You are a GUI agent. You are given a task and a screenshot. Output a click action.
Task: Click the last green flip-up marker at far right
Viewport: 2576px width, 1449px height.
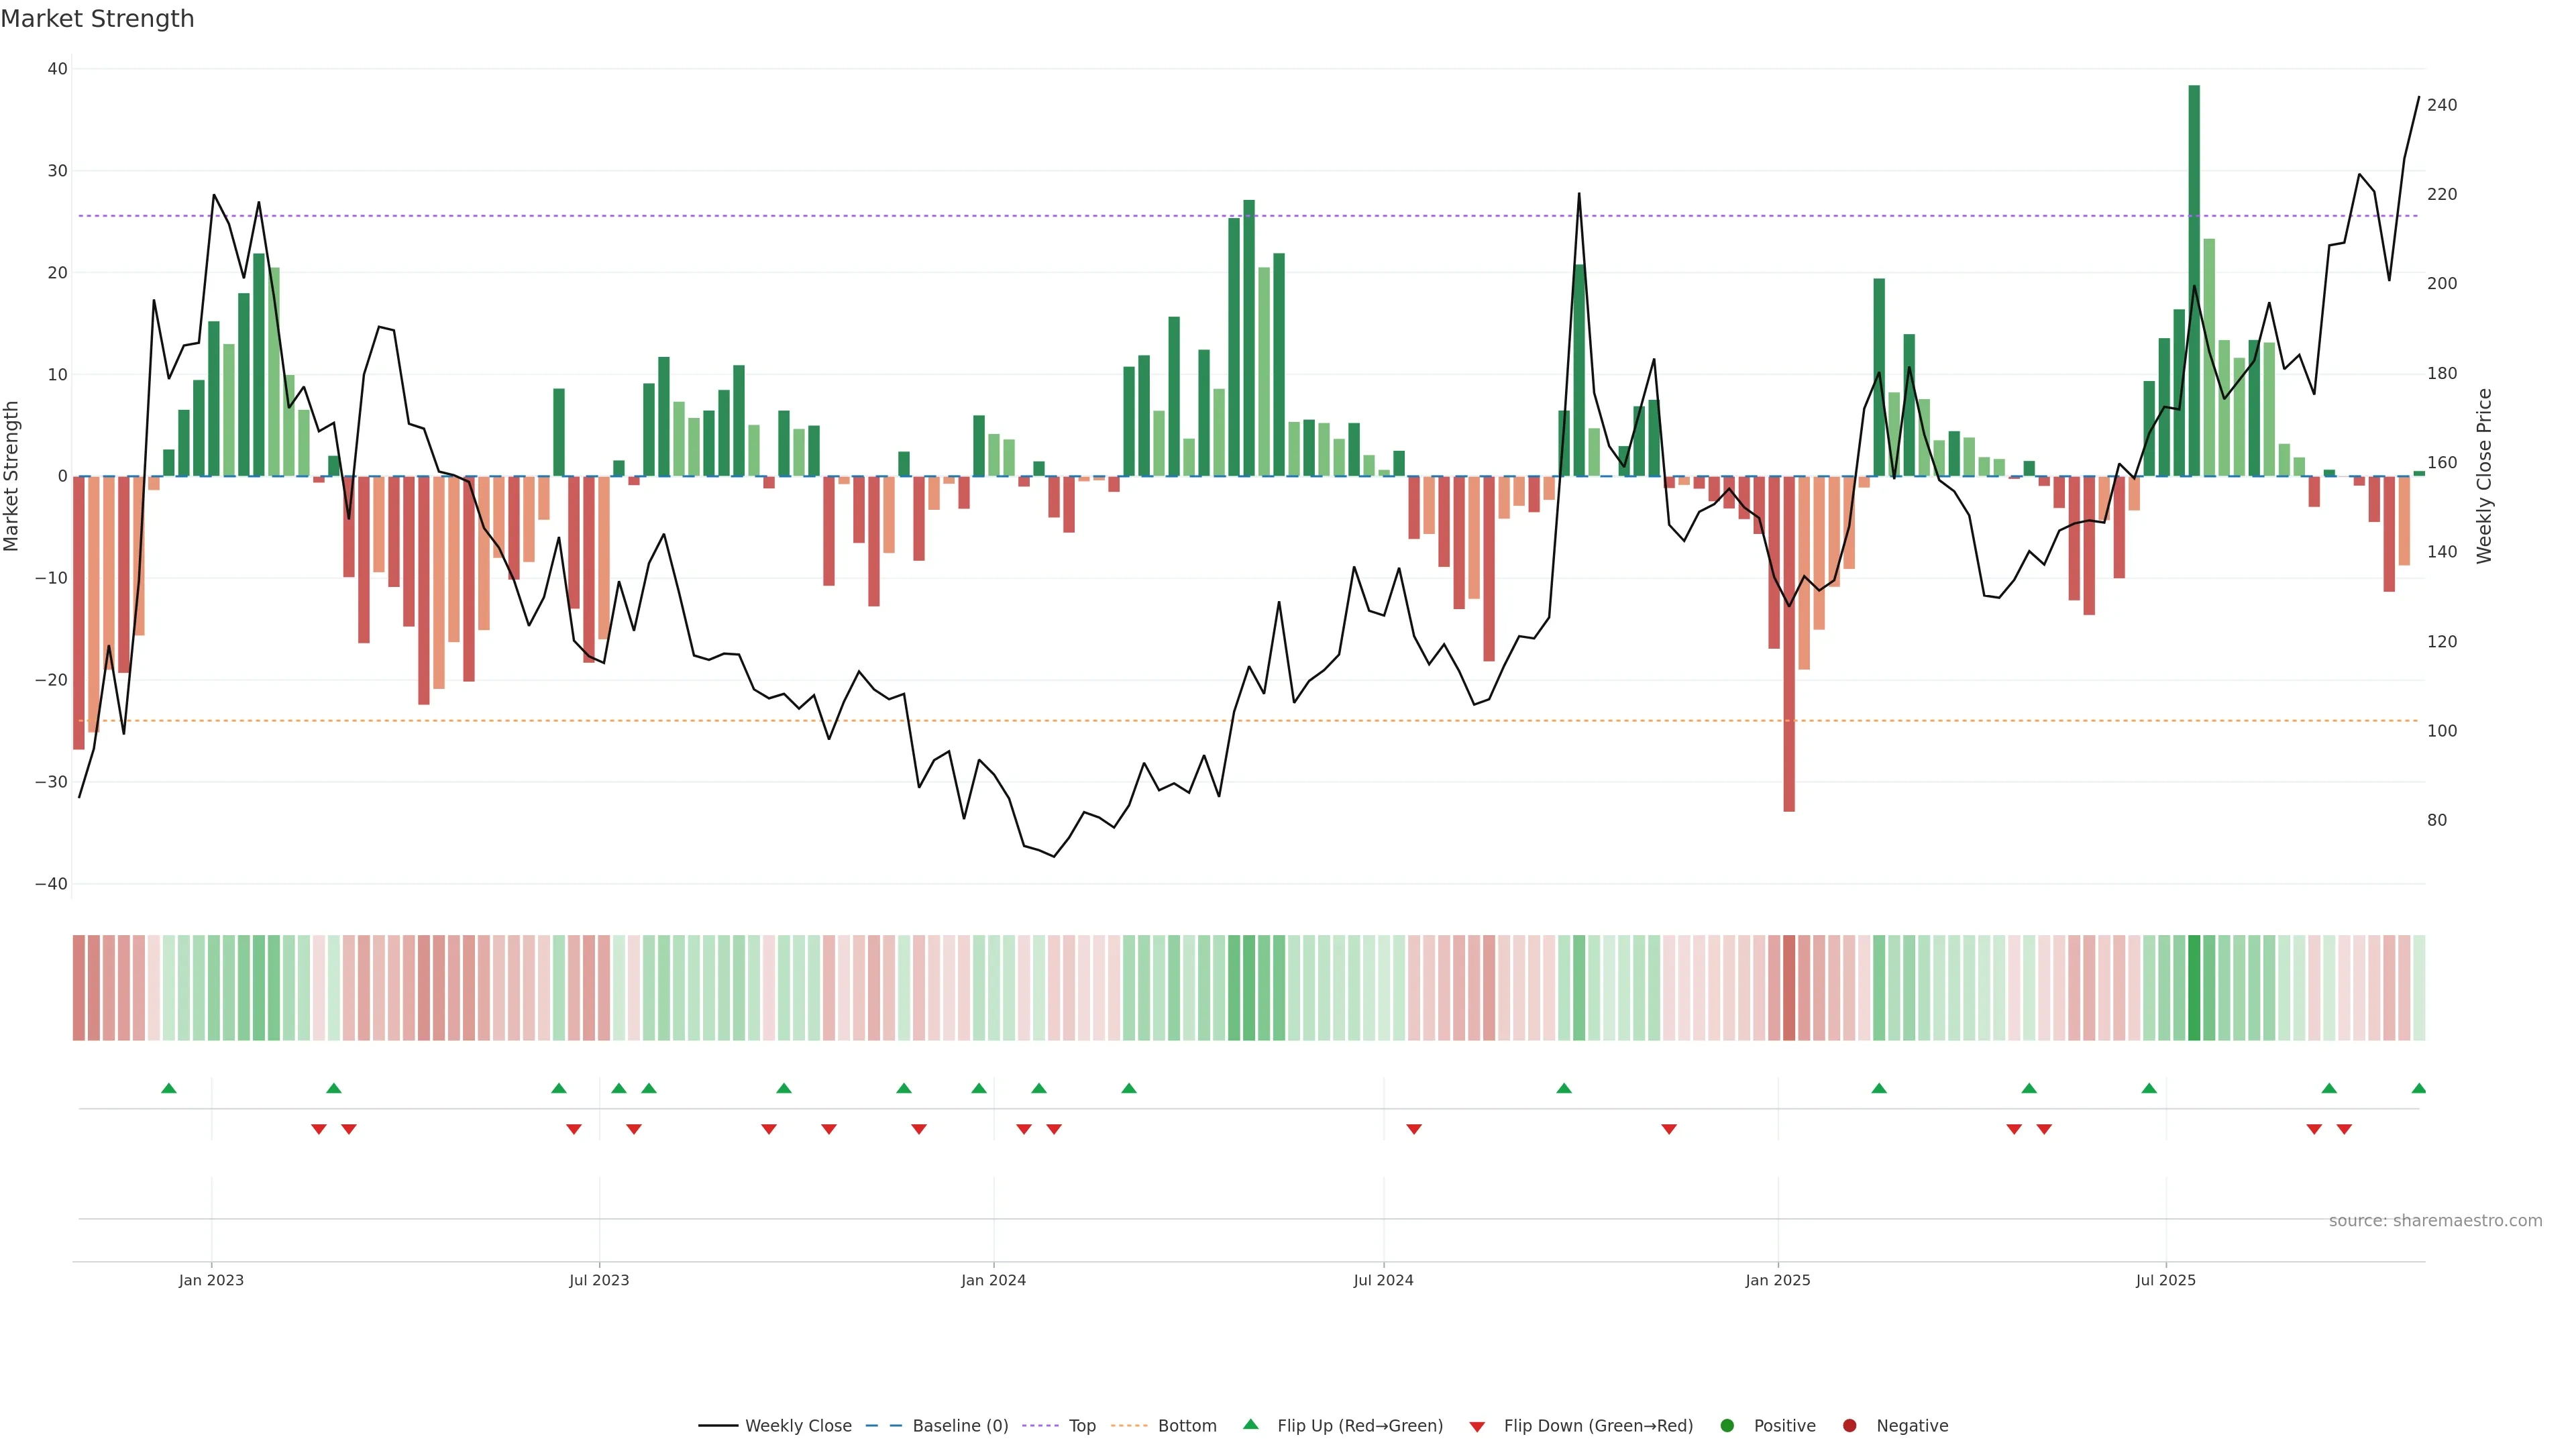(x=2418, y=1088)
